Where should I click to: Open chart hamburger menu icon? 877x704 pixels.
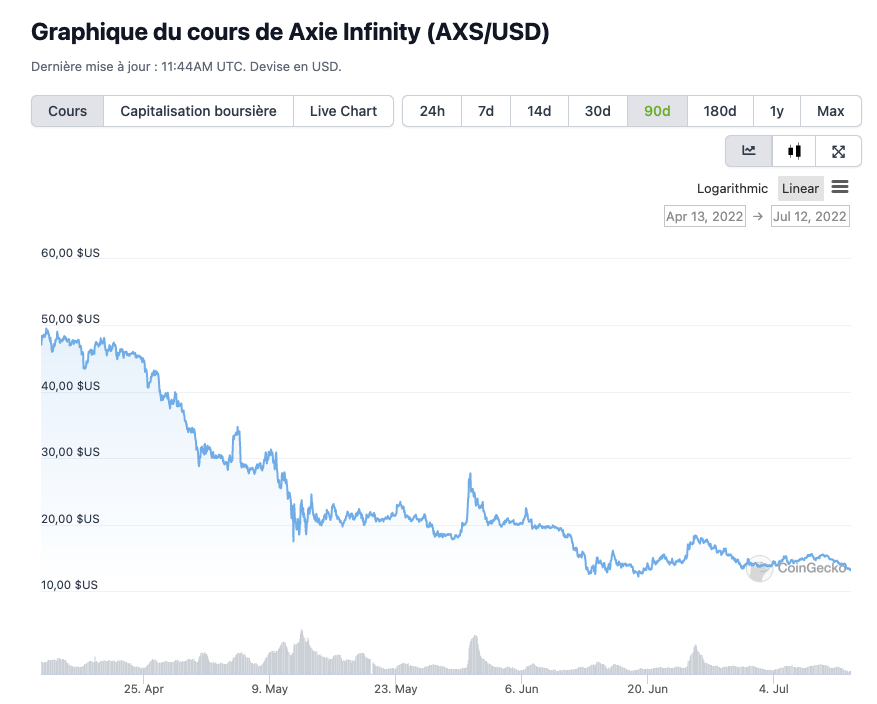click(840, 188)
